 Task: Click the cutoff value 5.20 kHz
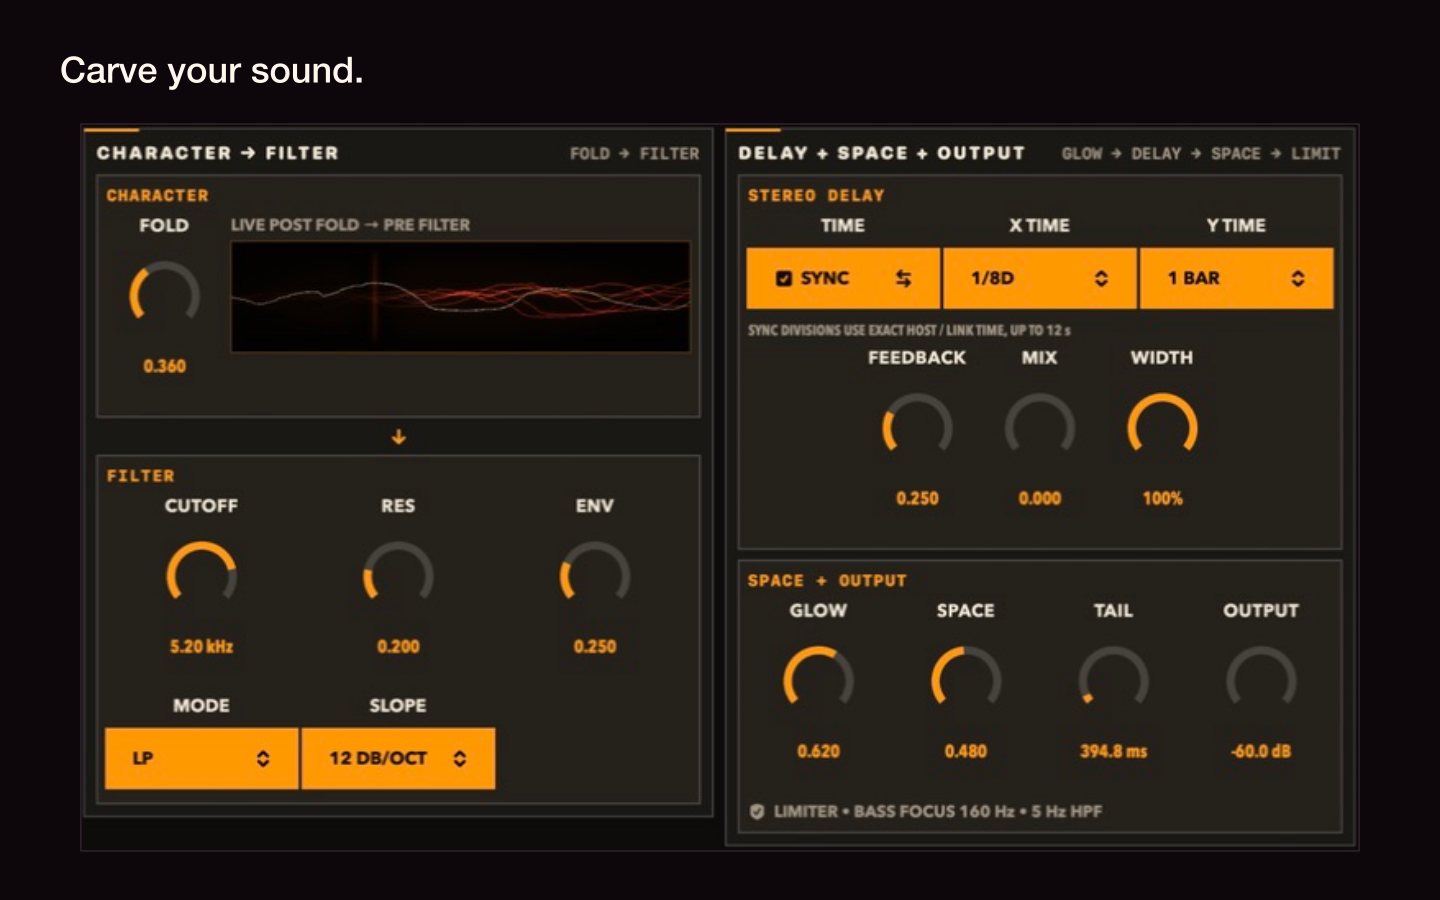point(201,646)
